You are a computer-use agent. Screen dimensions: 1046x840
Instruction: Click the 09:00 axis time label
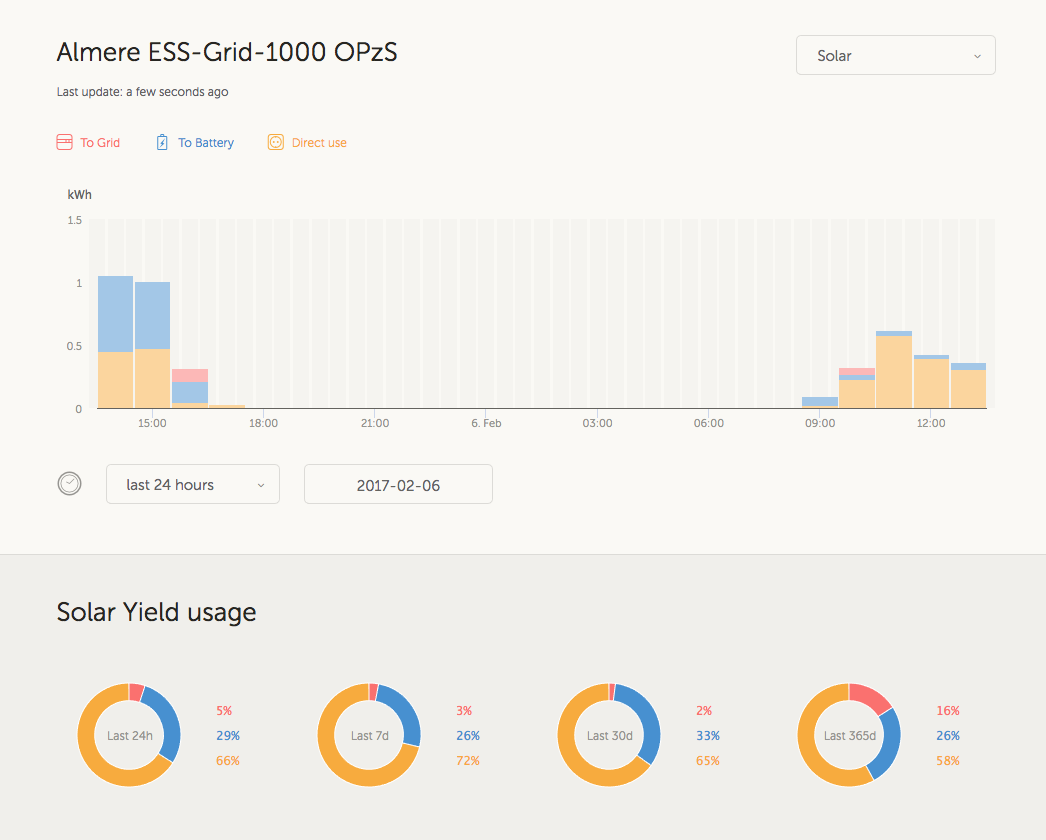(819, 424)
